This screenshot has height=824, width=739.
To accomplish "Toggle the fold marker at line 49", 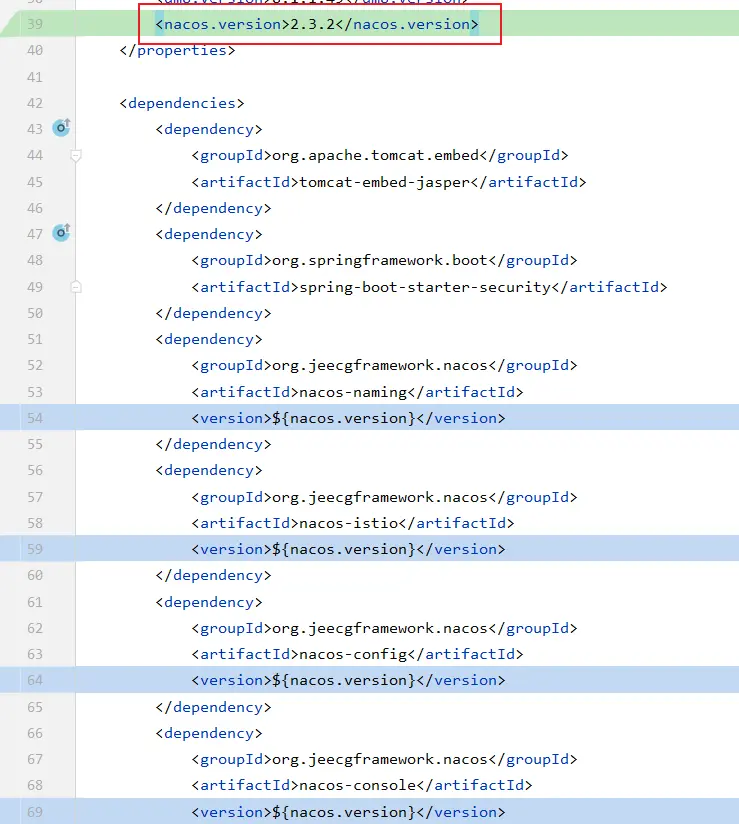I will point(76,286).
